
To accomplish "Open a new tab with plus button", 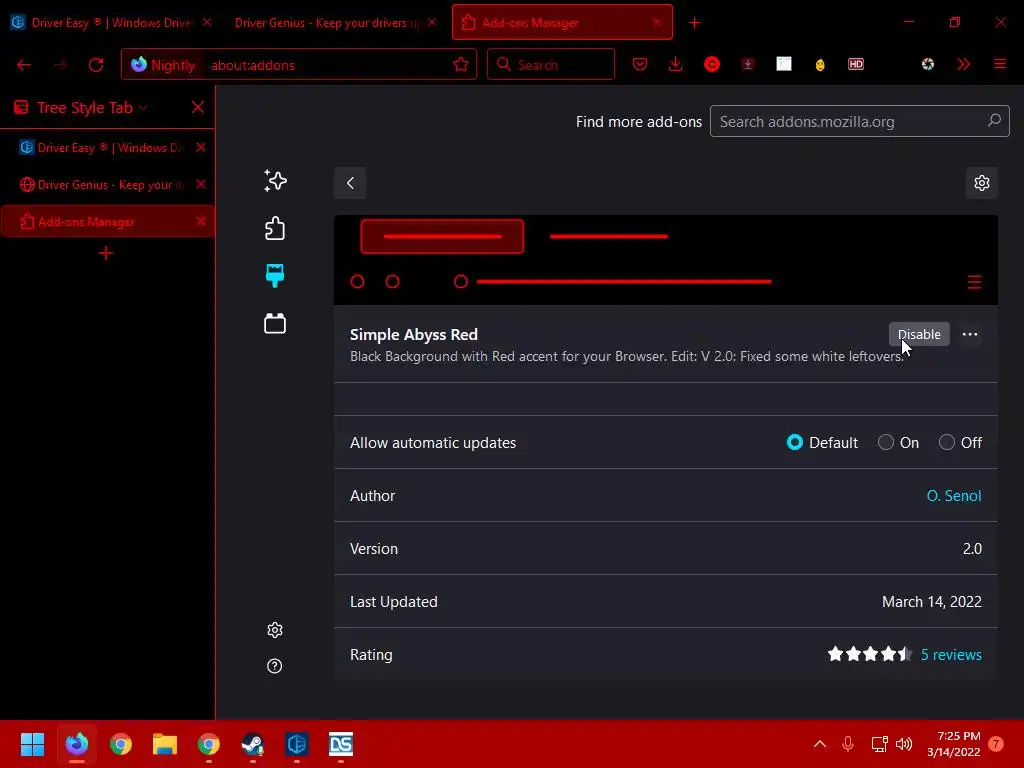I will pos(694,24).
